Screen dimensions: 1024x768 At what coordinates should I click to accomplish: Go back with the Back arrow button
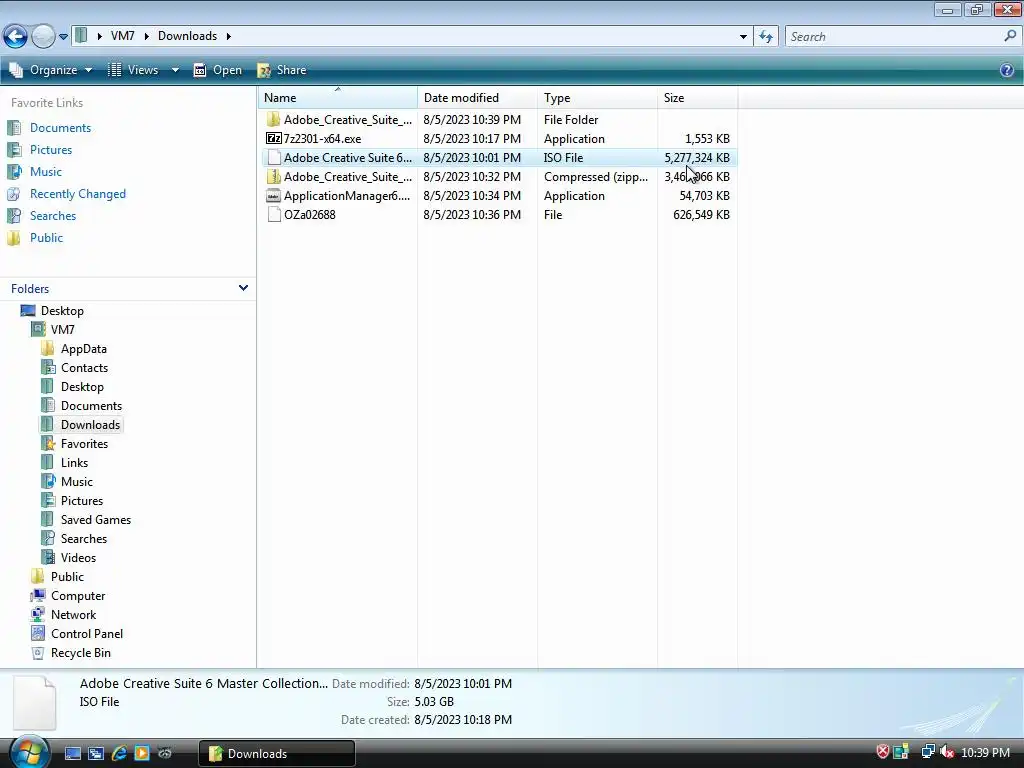click(x=16, y=36)
